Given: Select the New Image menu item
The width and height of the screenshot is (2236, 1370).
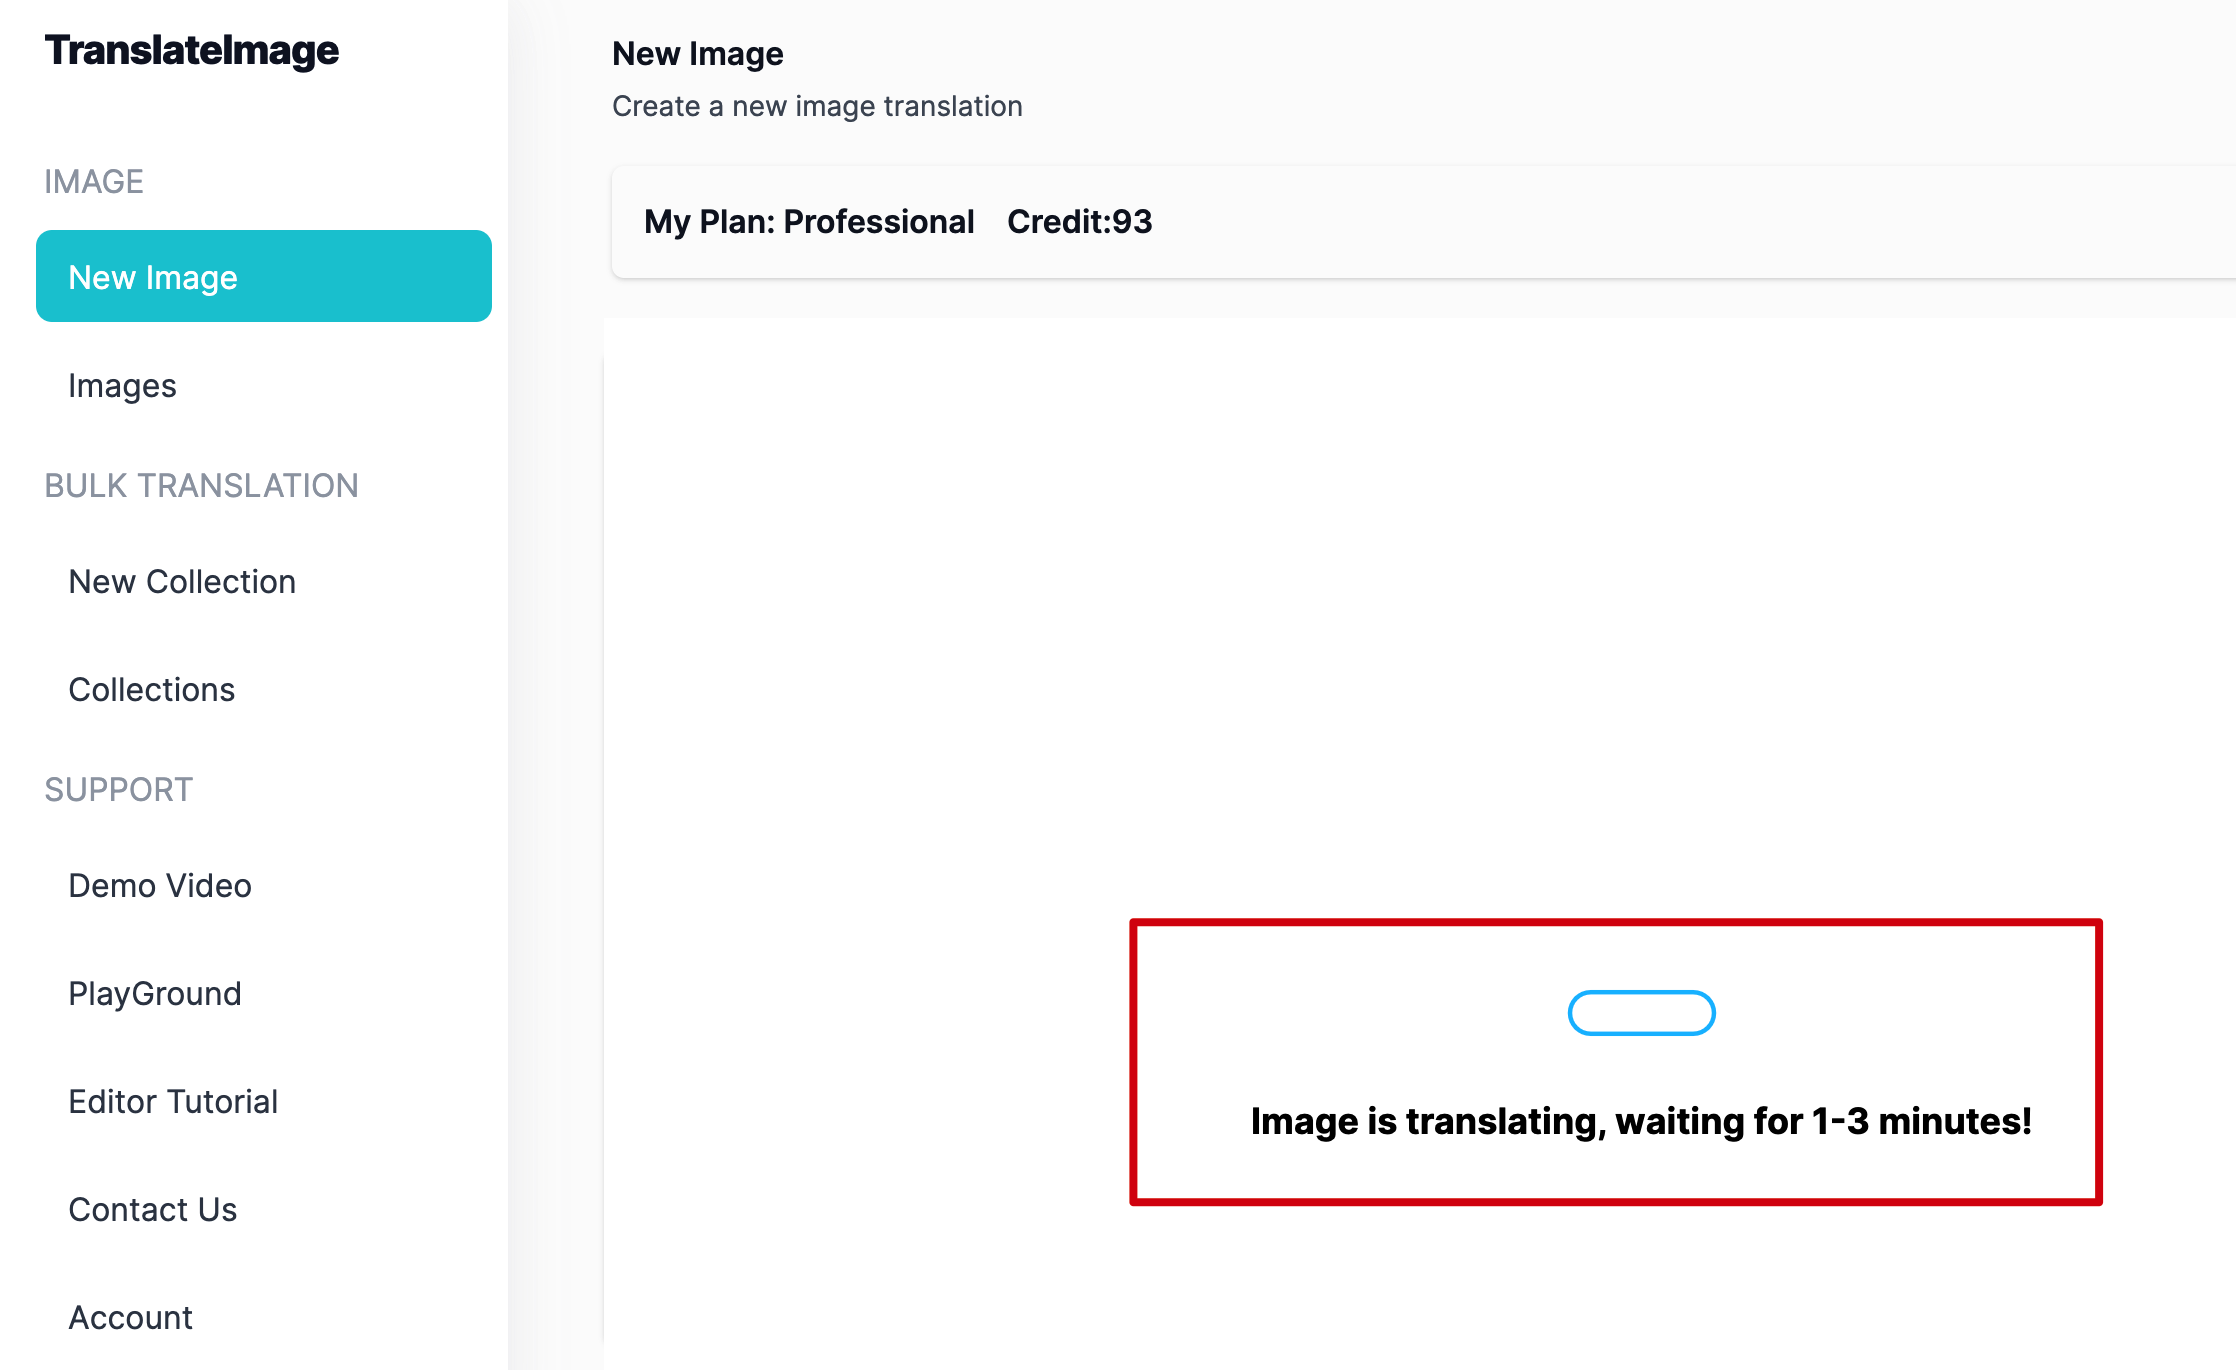Looking at the screenshot, I should (x=262, y=276).
